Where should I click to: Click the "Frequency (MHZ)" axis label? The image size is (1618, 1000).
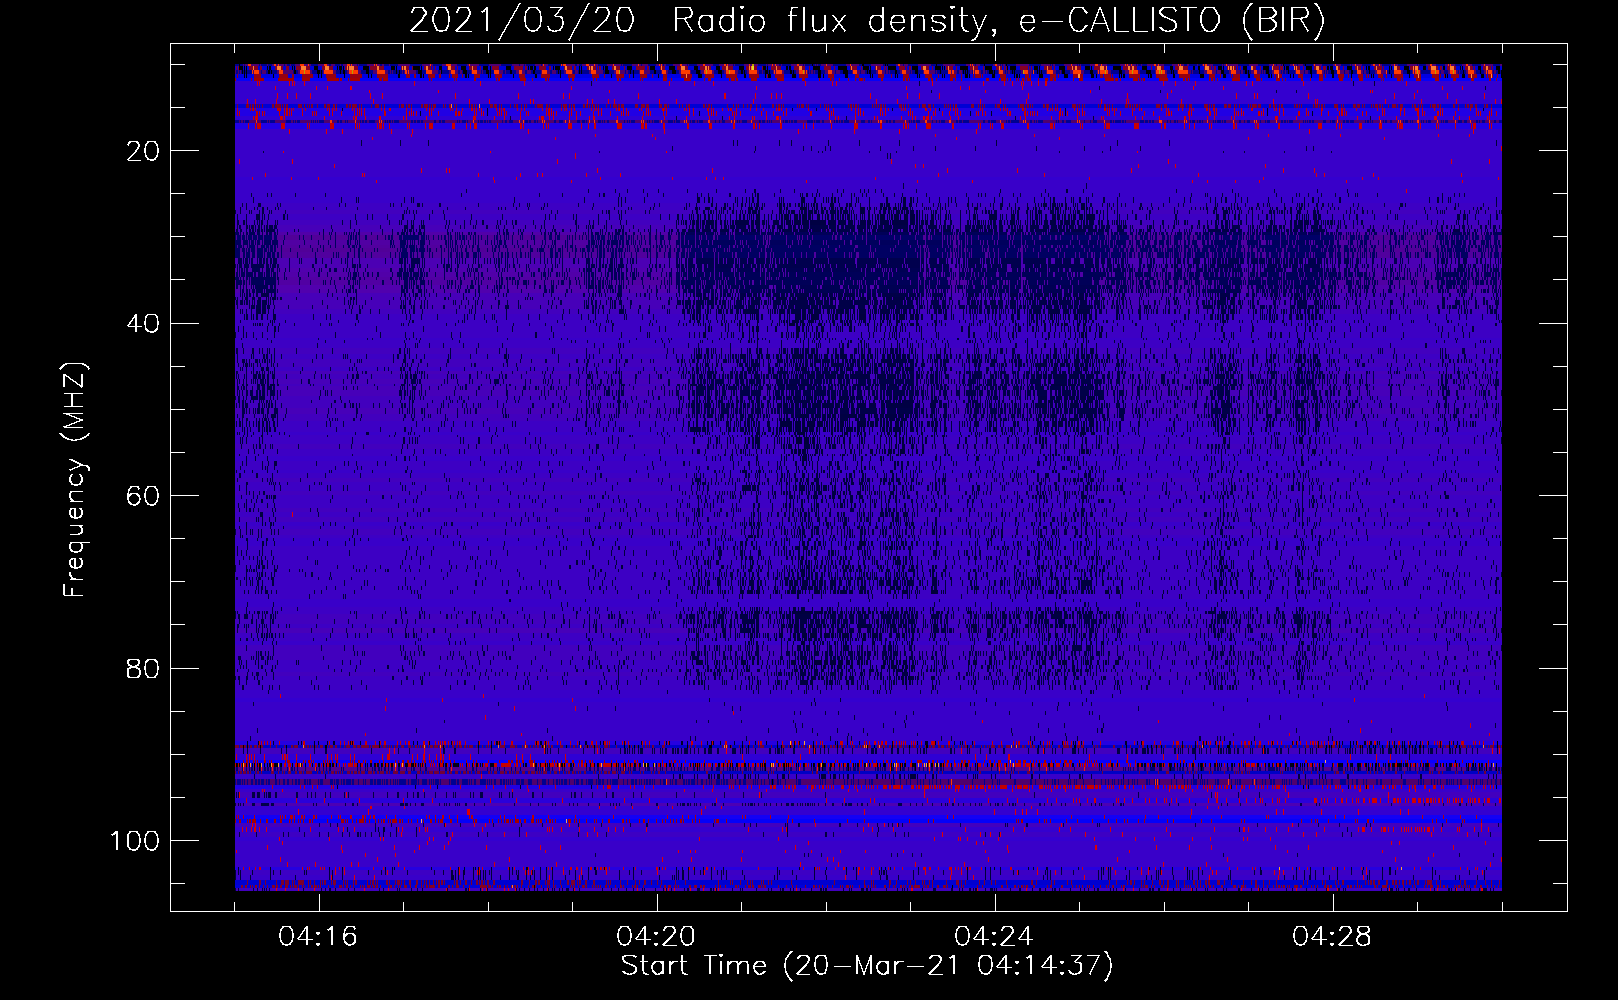coord(76,479)
